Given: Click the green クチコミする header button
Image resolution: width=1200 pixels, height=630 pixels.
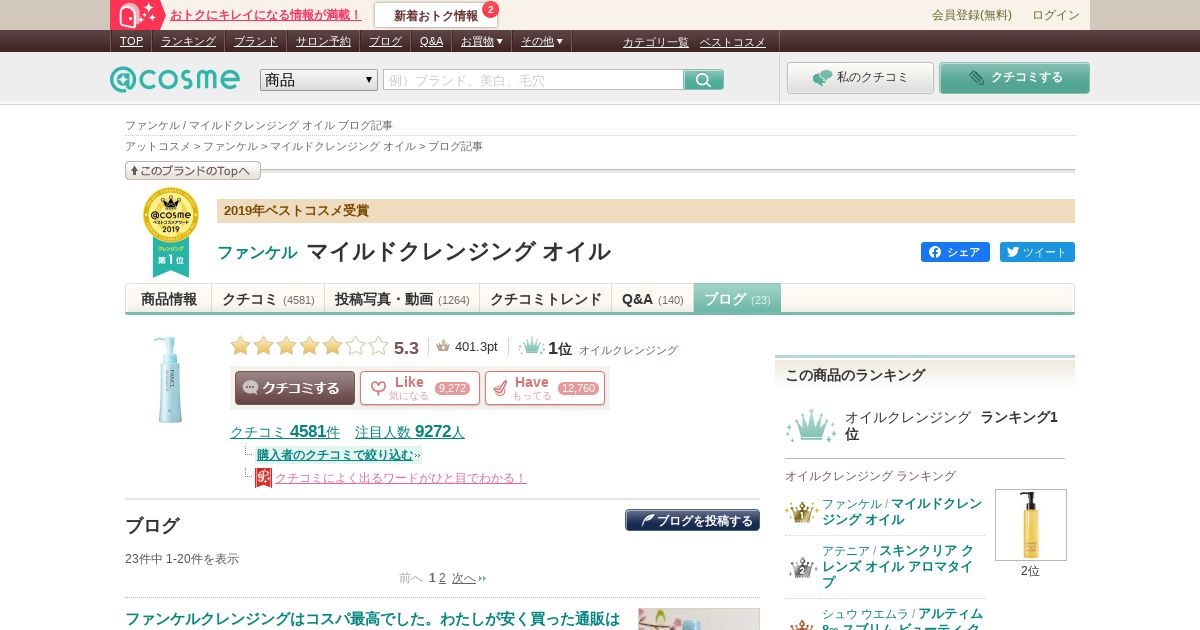Looking at the screenshot, I should pyautogui.click(x=1014, y=78).
